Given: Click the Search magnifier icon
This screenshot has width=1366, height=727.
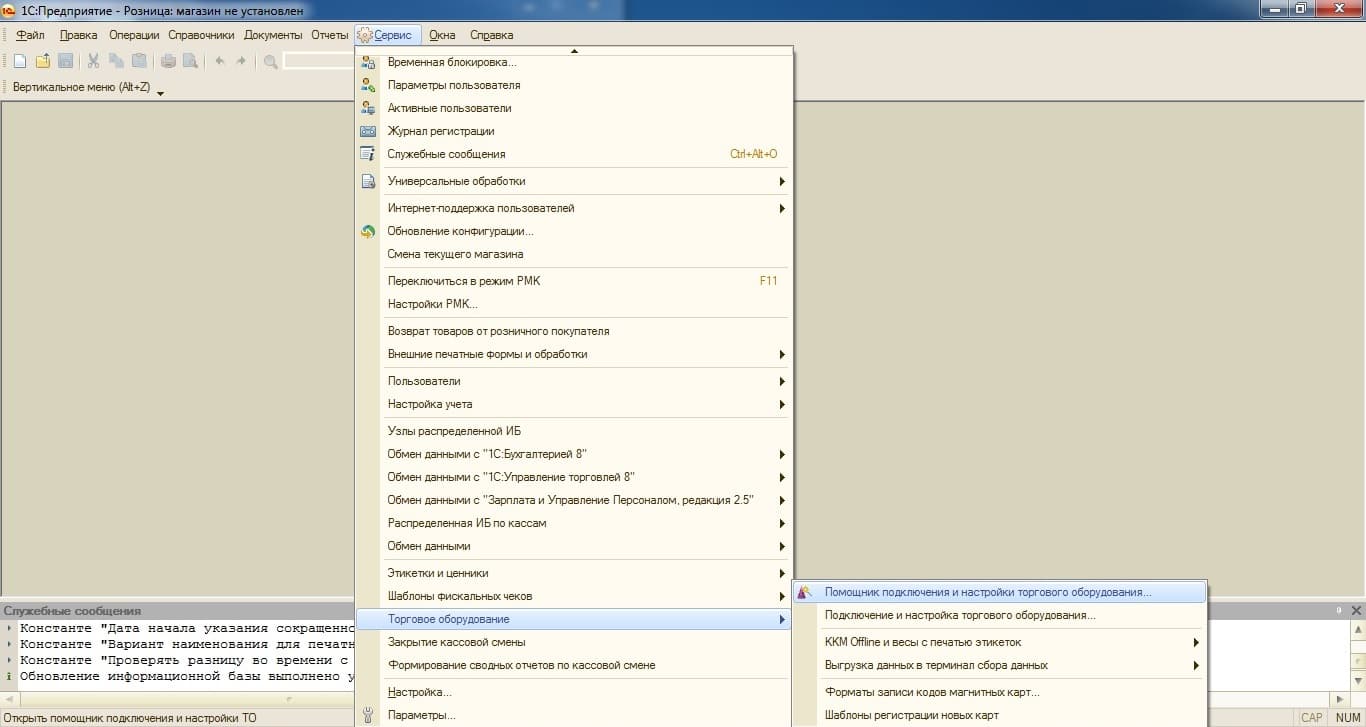Looking at the screenshot, I should 270,61.
